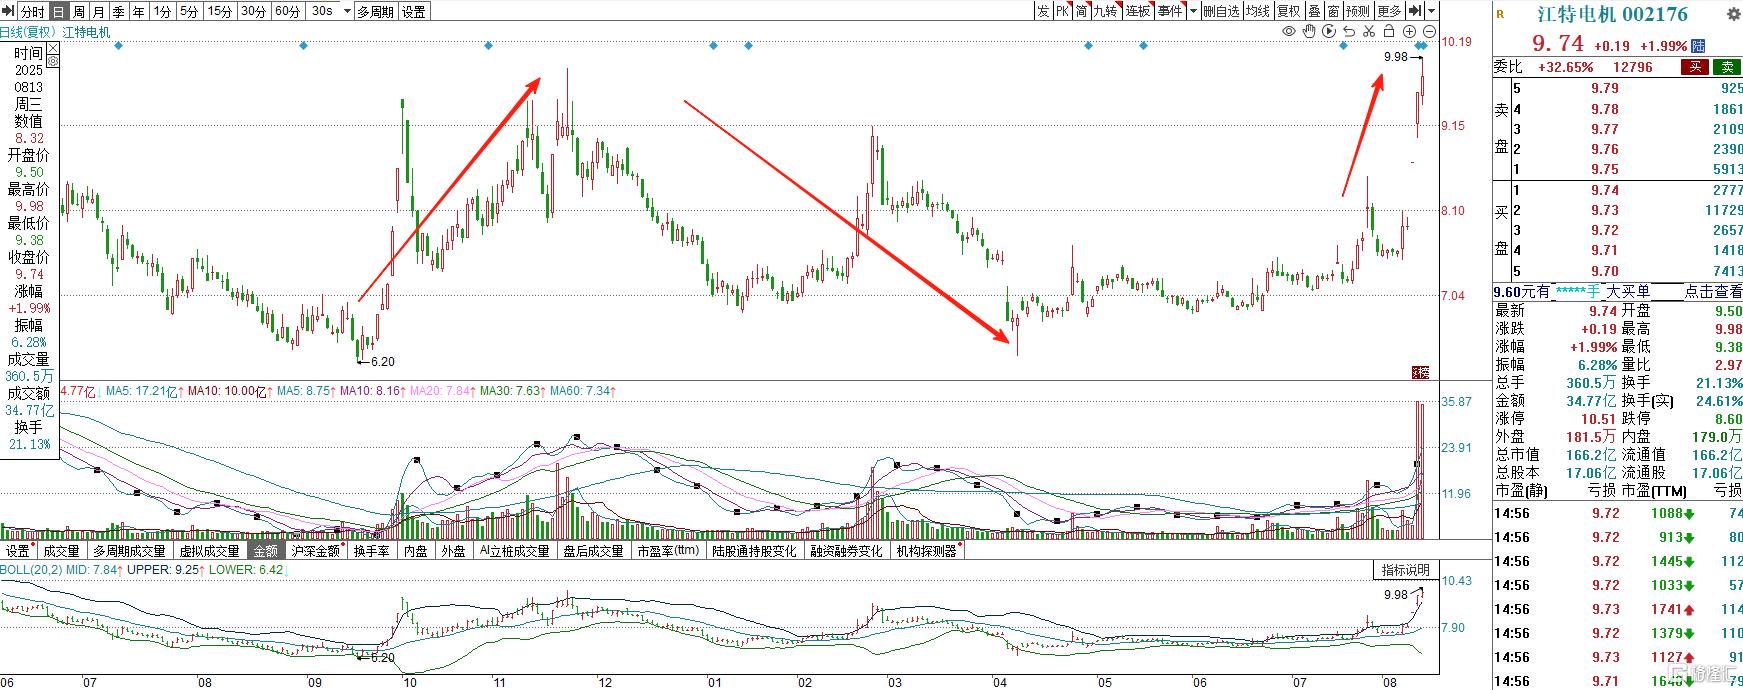The width and height of the screenshot is (1743, 690).
Task: Toggle the 连板 indicator button
Action: click(1138, 11)
